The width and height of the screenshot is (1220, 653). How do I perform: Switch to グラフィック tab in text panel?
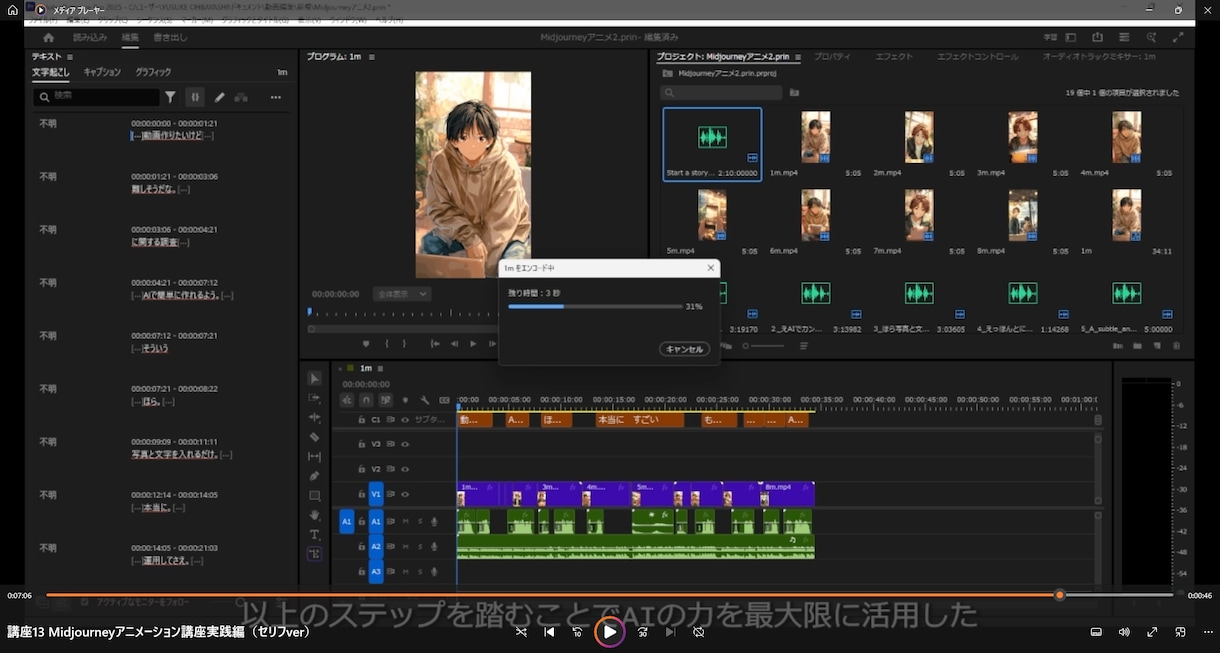[x=153, y=72]
